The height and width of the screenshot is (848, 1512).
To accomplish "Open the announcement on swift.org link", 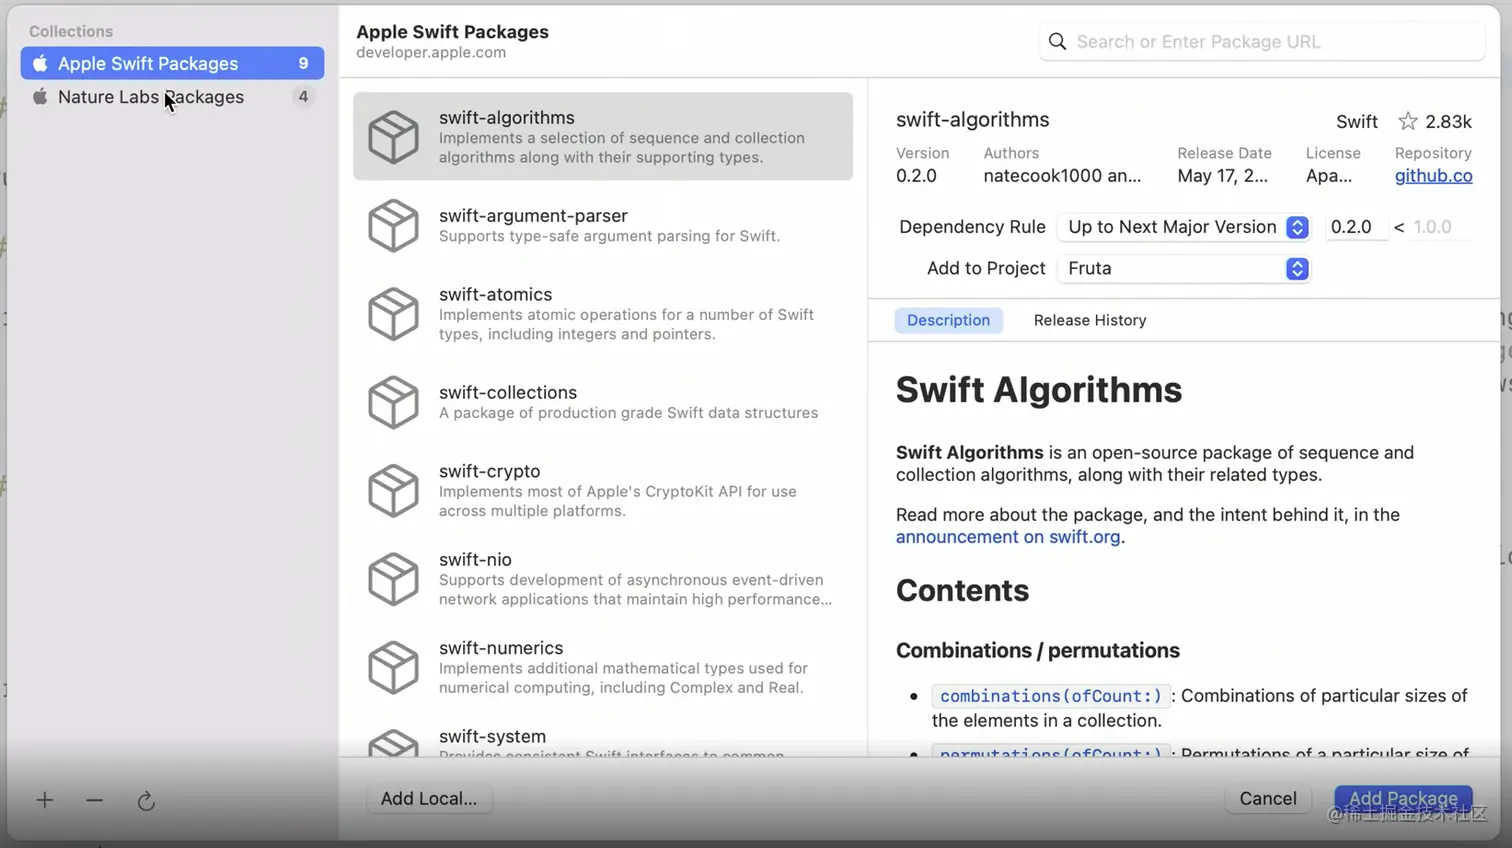I will coord(1007,537).
